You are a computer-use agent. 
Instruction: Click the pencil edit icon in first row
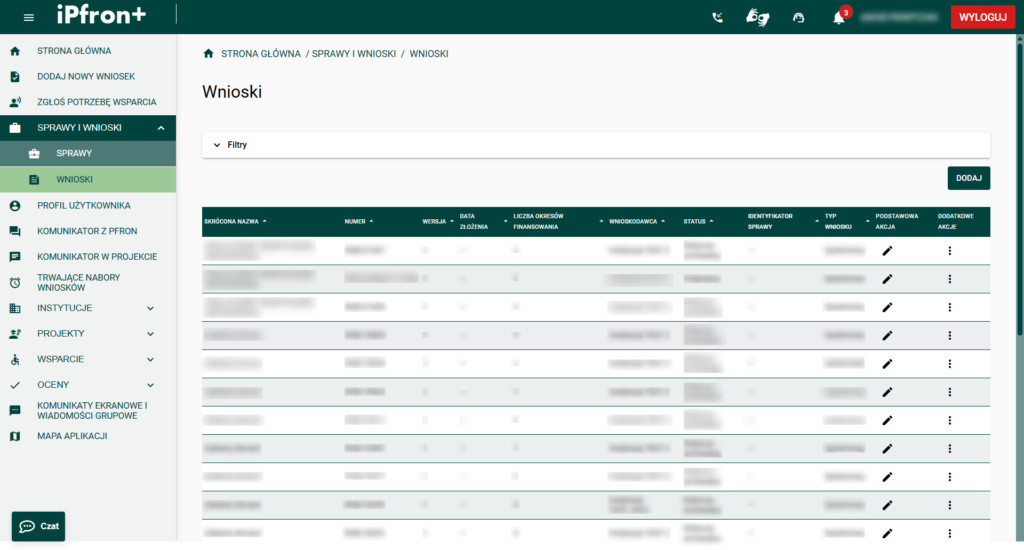887,251
